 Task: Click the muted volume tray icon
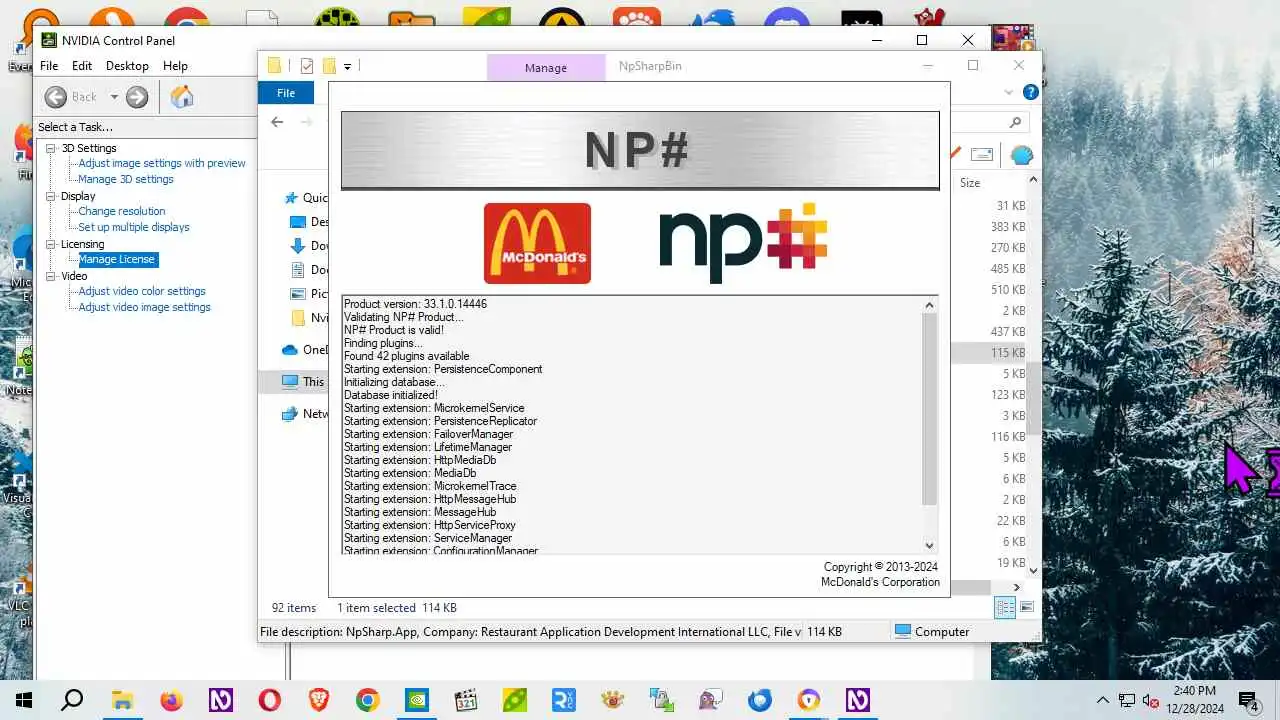click(1150, 700)
